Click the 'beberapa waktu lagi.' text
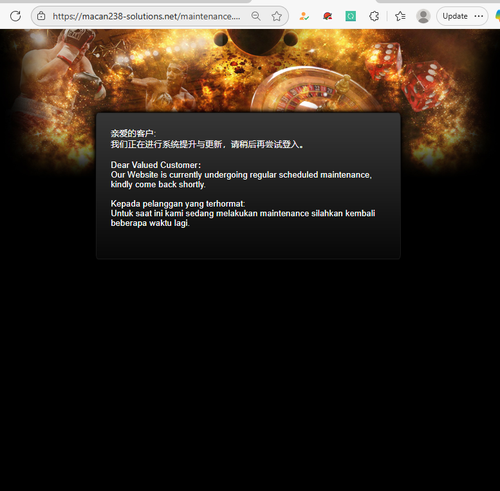 tap(150, 223)
